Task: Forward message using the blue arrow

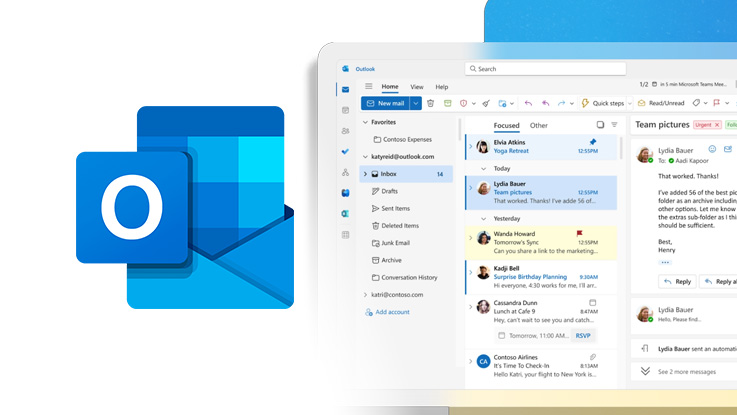Action: click(x=561, y=103)
